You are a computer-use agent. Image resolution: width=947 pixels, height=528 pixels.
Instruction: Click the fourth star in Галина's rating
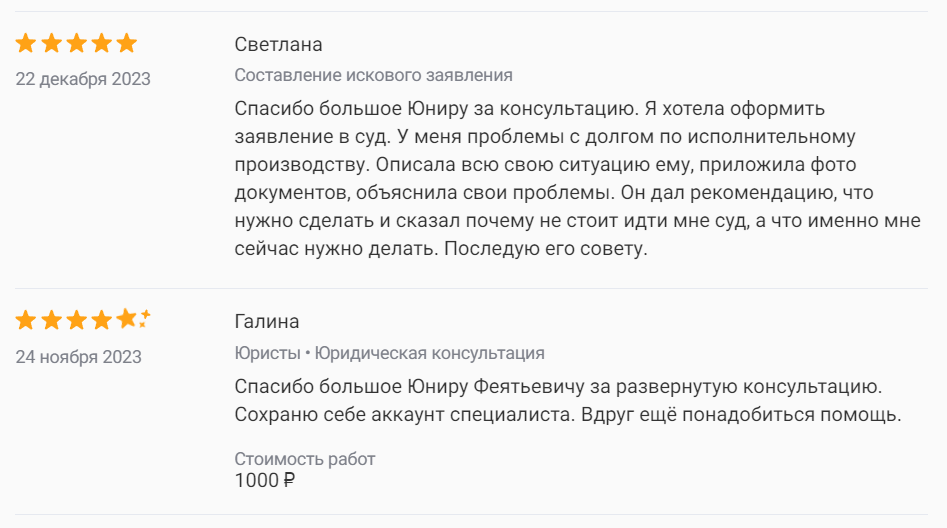(101, 321)
